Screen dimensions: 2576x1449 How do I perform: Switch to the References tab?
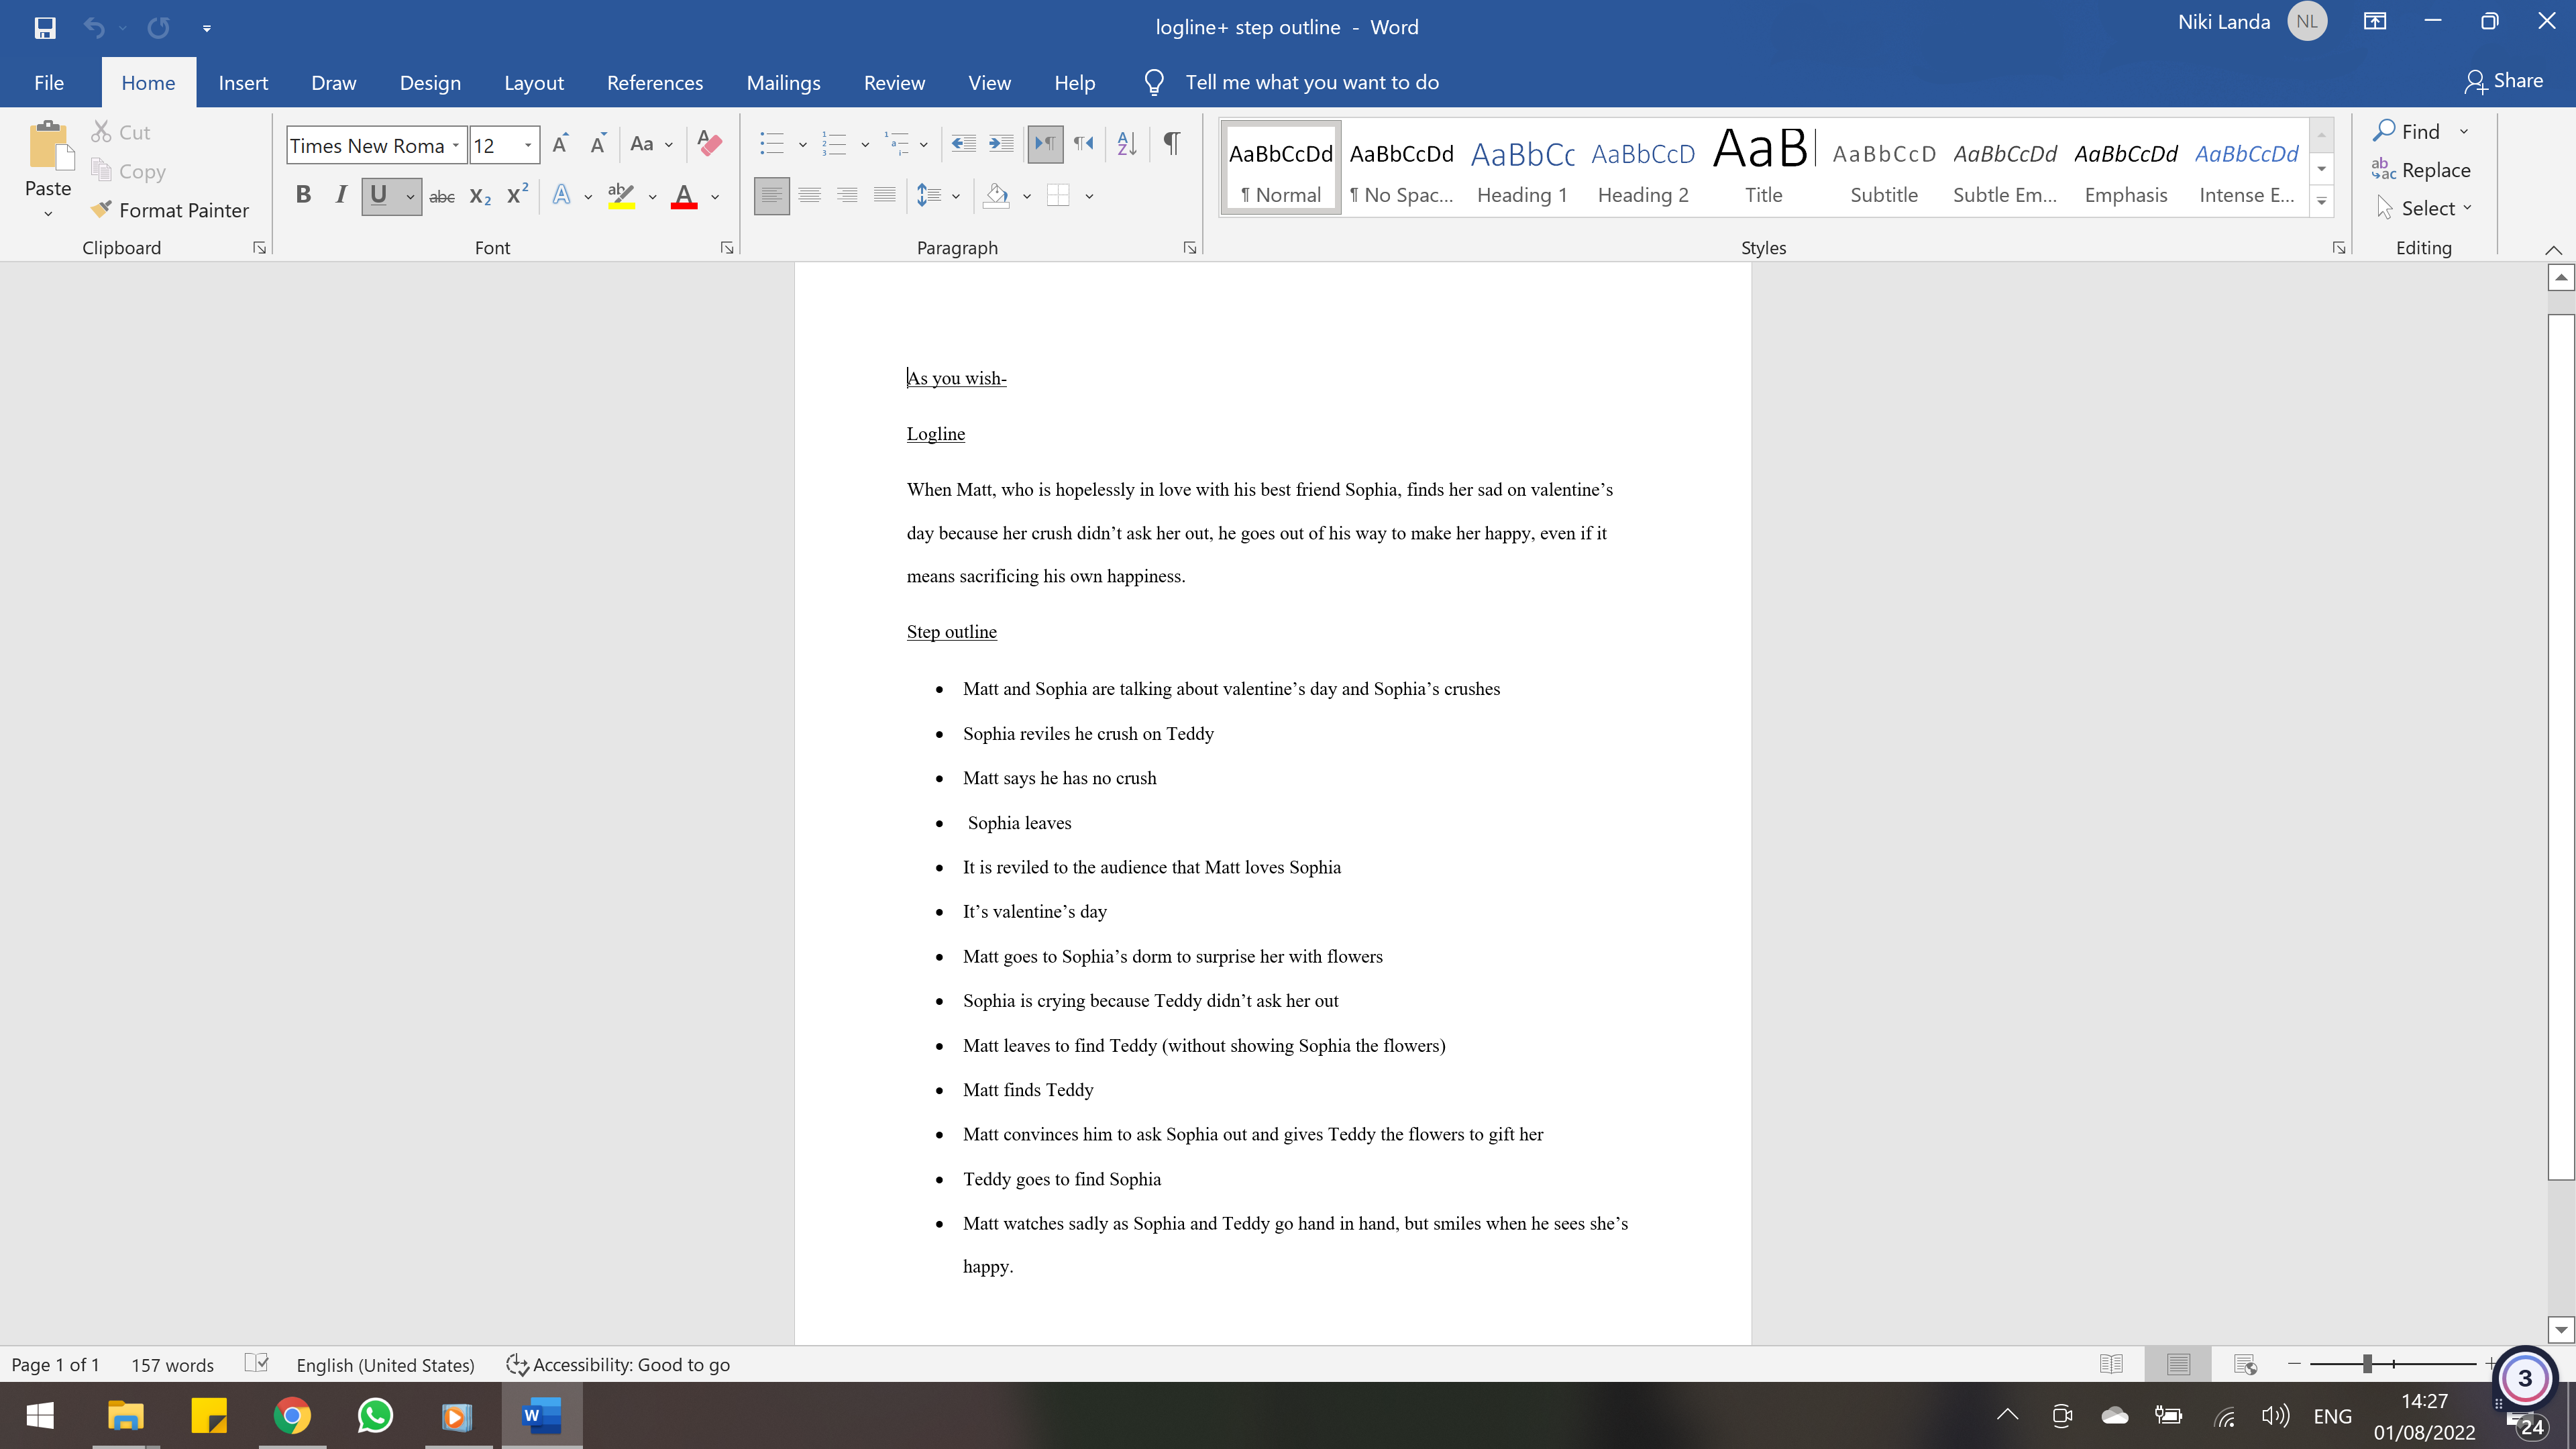655,83
